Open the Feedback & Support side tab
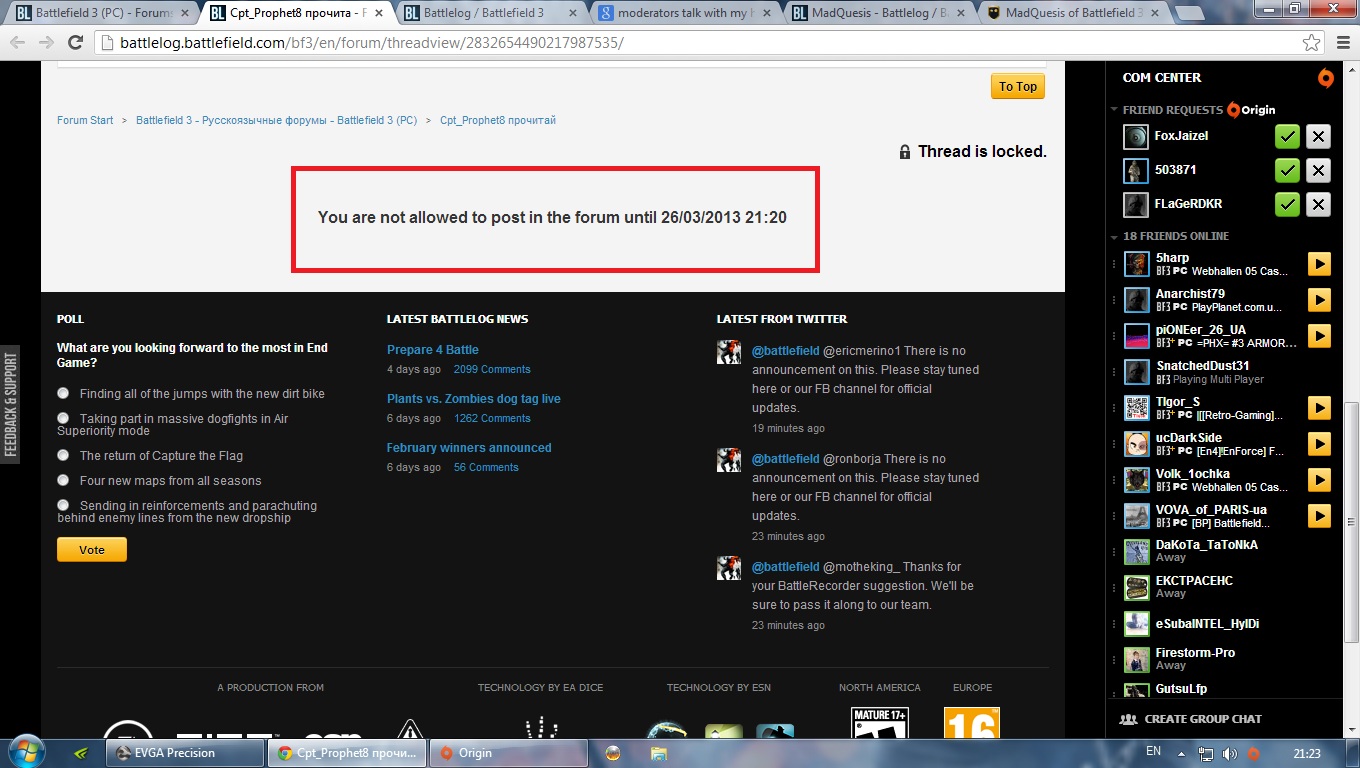This screenshot has height=768, width=1360. [11, 405]
